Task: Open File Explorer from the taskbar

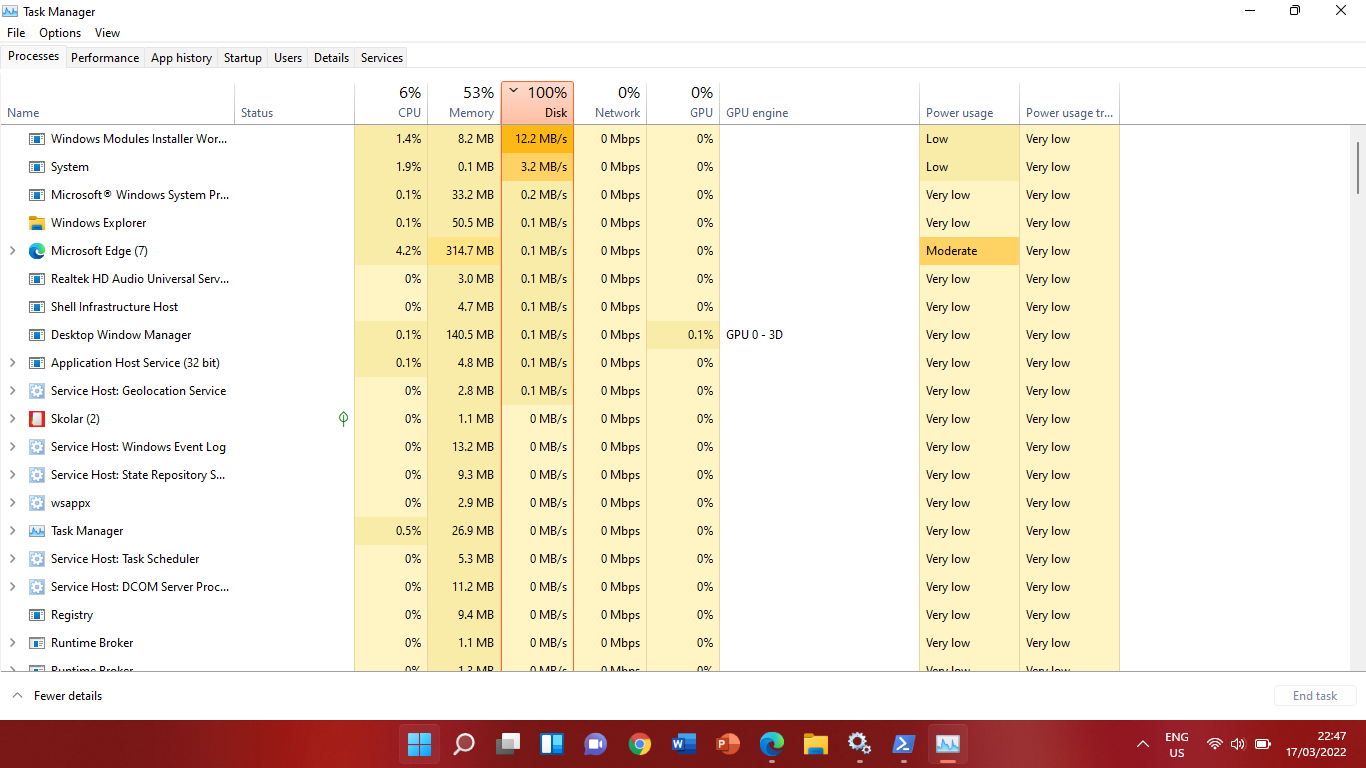Action: [816, 744]
